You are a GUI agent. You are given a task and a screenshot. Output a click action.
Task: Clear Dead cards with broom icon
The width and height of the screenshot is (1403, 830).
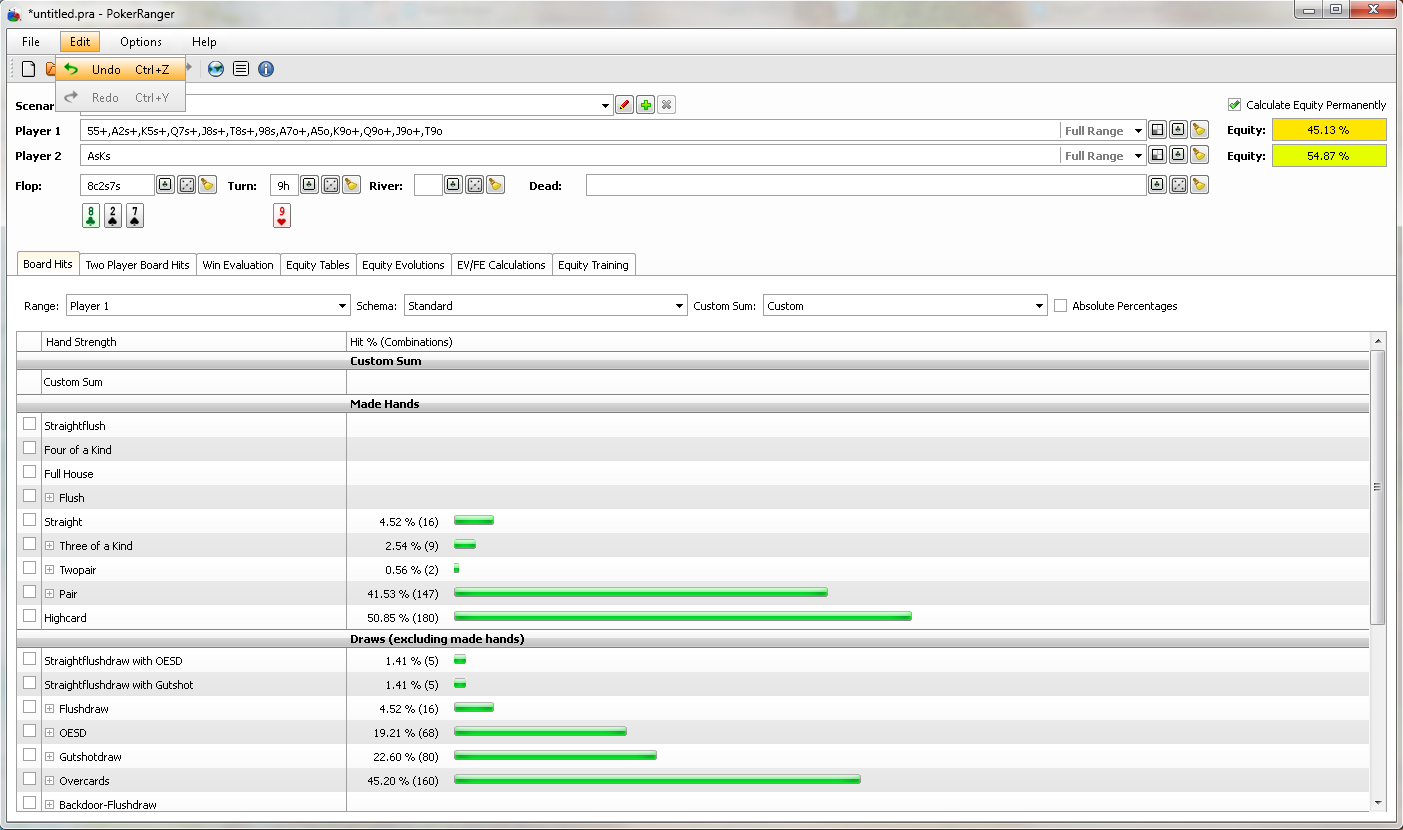[x=1199, y=185]
